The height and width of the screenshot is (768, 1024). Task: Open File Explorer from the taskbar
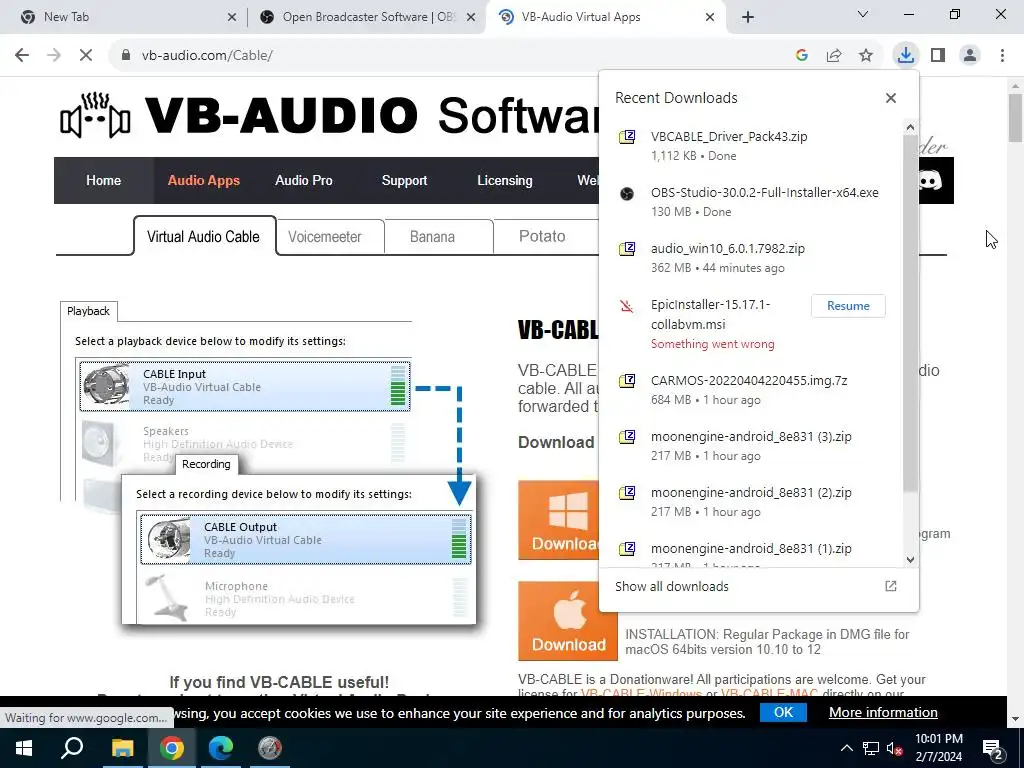coord(122,748)
